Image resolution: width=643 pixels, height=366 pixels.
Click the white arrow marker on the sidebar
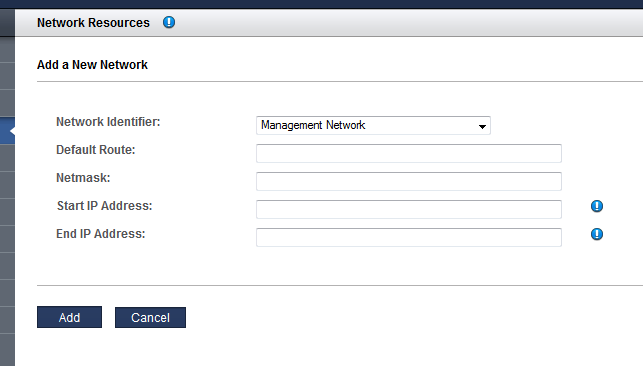tap(12, 131)
